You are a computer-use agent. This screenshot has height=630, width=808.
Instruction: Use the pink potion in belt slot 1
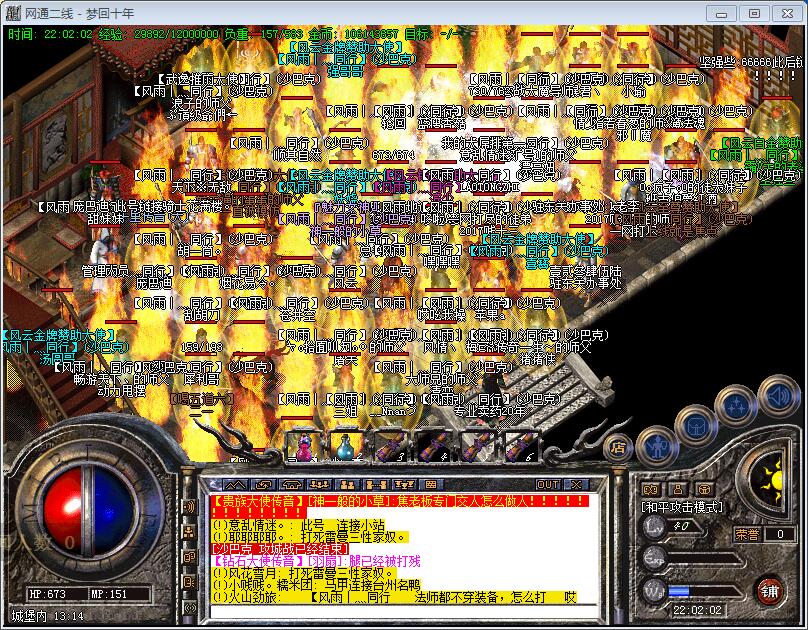pyautogui.click(x=304, y=447)
